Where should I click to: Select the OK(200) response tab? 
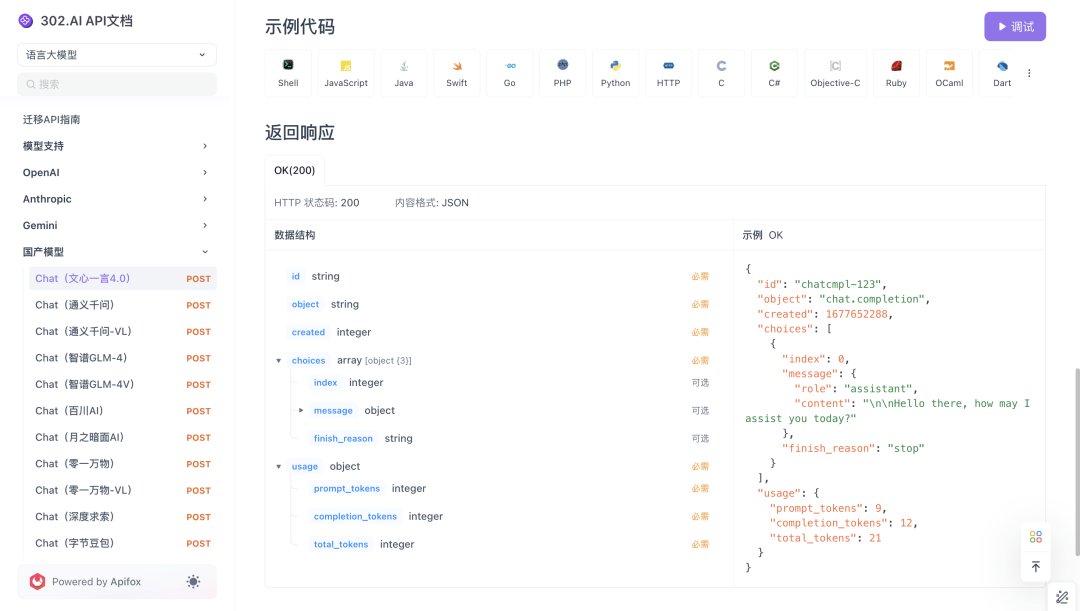(x=294, y=170)
